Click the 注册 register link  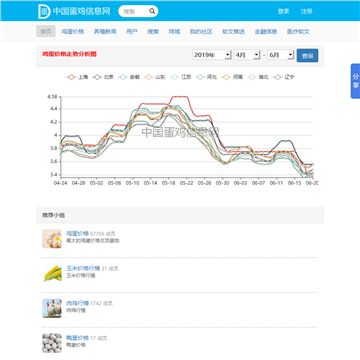(307, 11)
